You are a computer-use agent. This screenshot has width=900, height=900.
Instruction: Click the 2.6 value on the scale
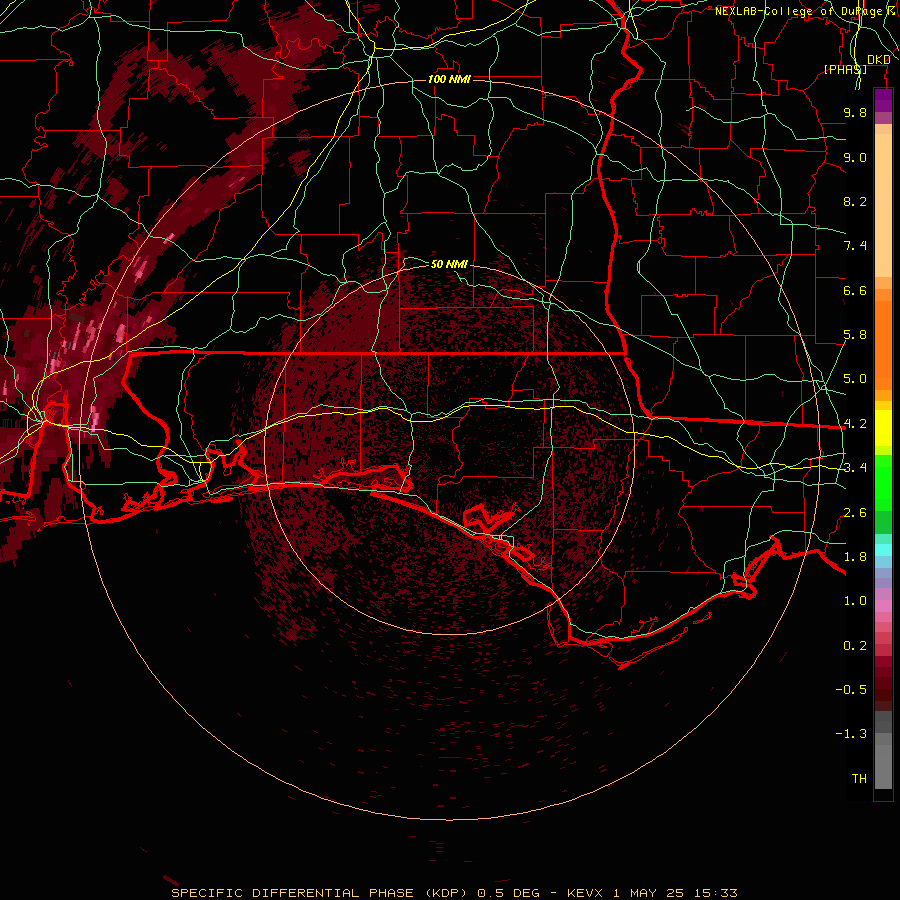click(855, 513)
